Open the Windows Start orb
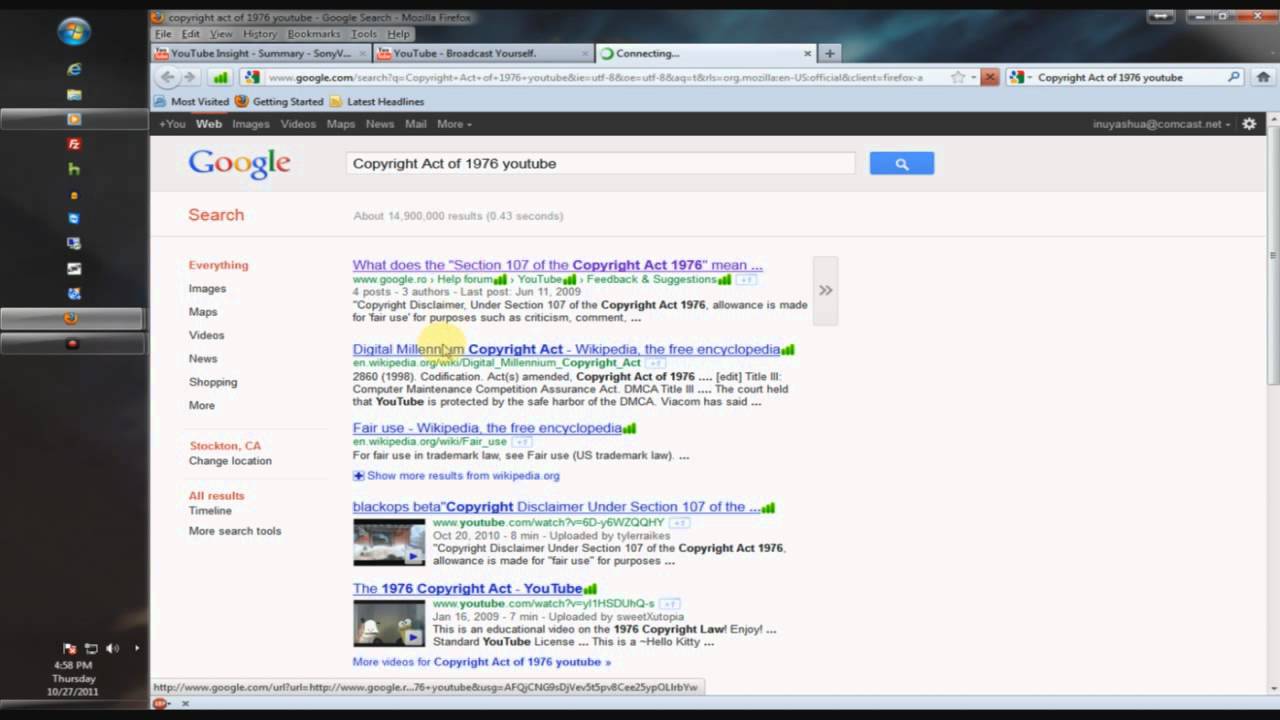Image resolution: width=1280 pixels, height=720 pixels. coord(74,32)
